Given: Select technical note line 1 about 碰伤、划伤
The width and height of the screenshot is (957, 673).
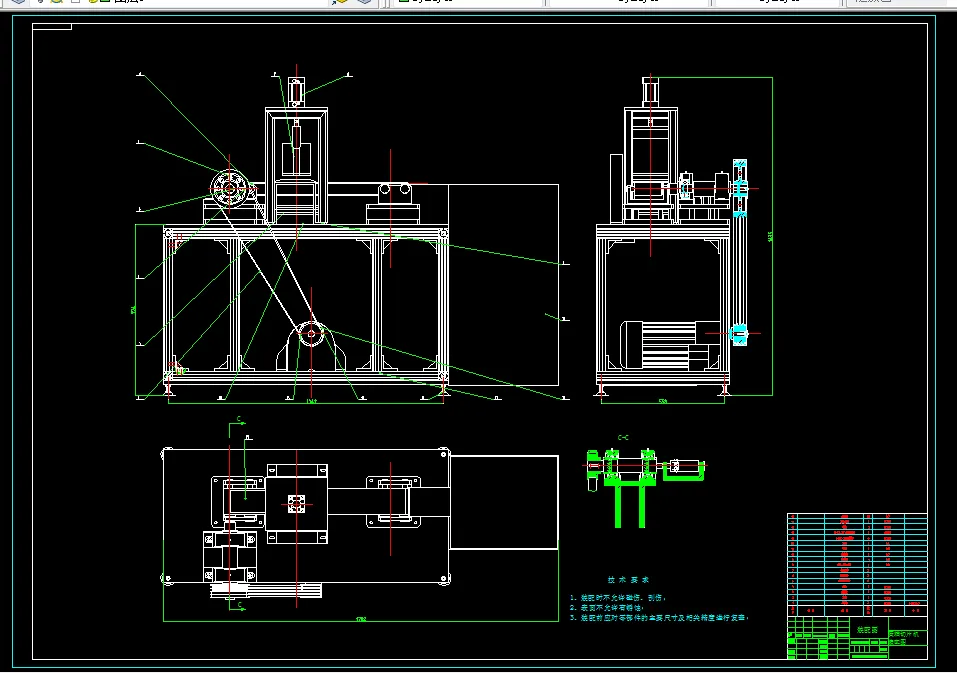Looking at the screenshot, I should click(x=618, y=598).
